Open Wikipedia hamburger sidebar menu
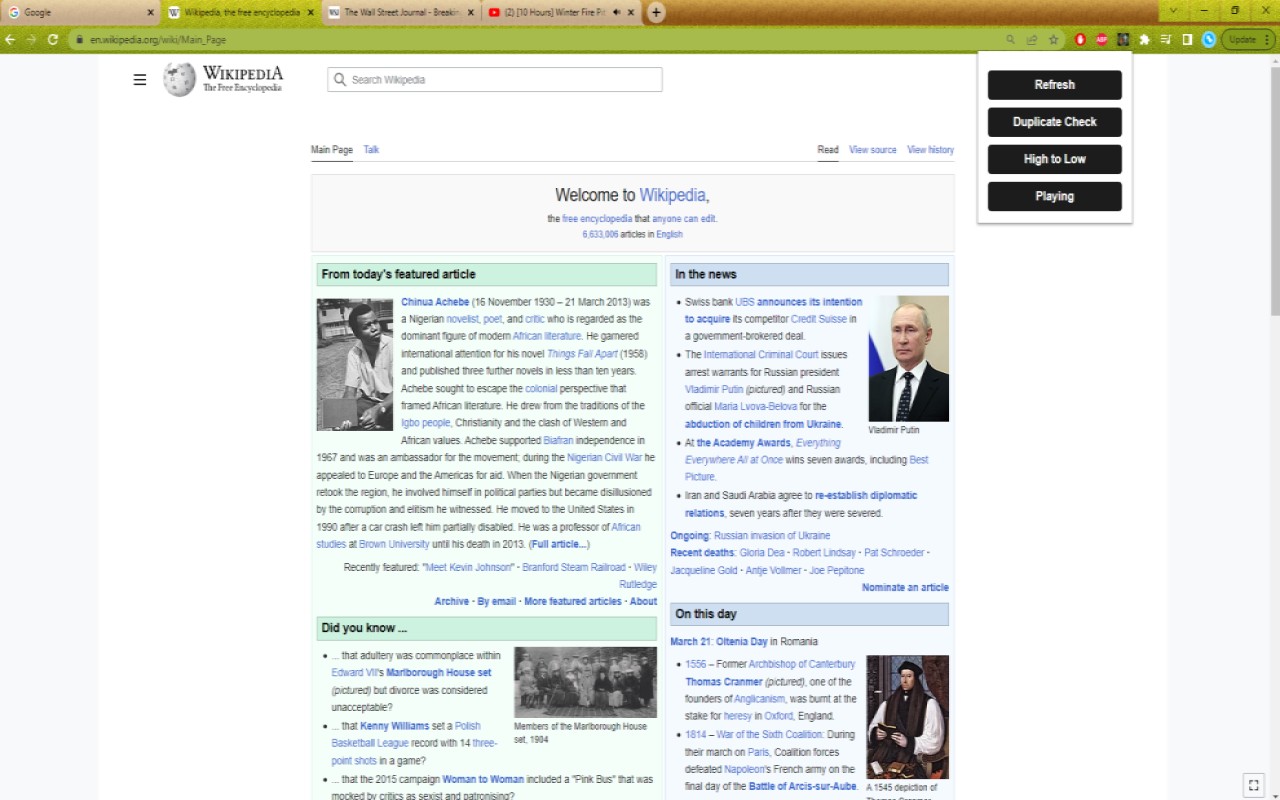The width and height of the screenshot is (1280, 800). point(140,80)
